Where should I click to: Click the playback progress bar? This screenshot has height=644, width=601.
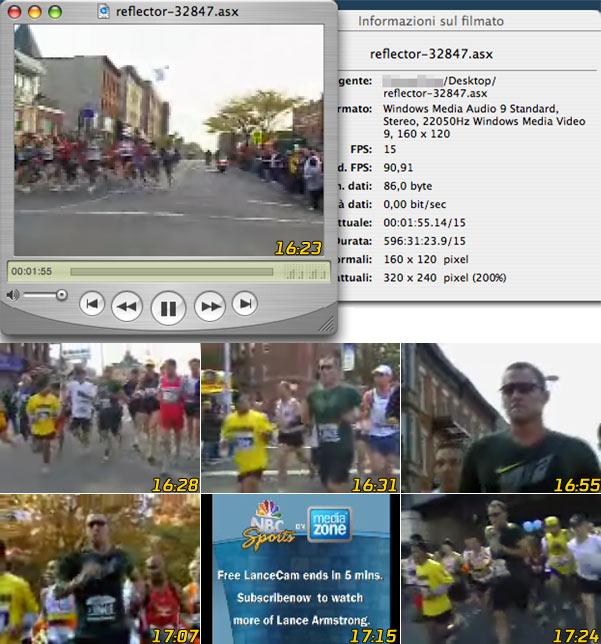tap(172, 272)
